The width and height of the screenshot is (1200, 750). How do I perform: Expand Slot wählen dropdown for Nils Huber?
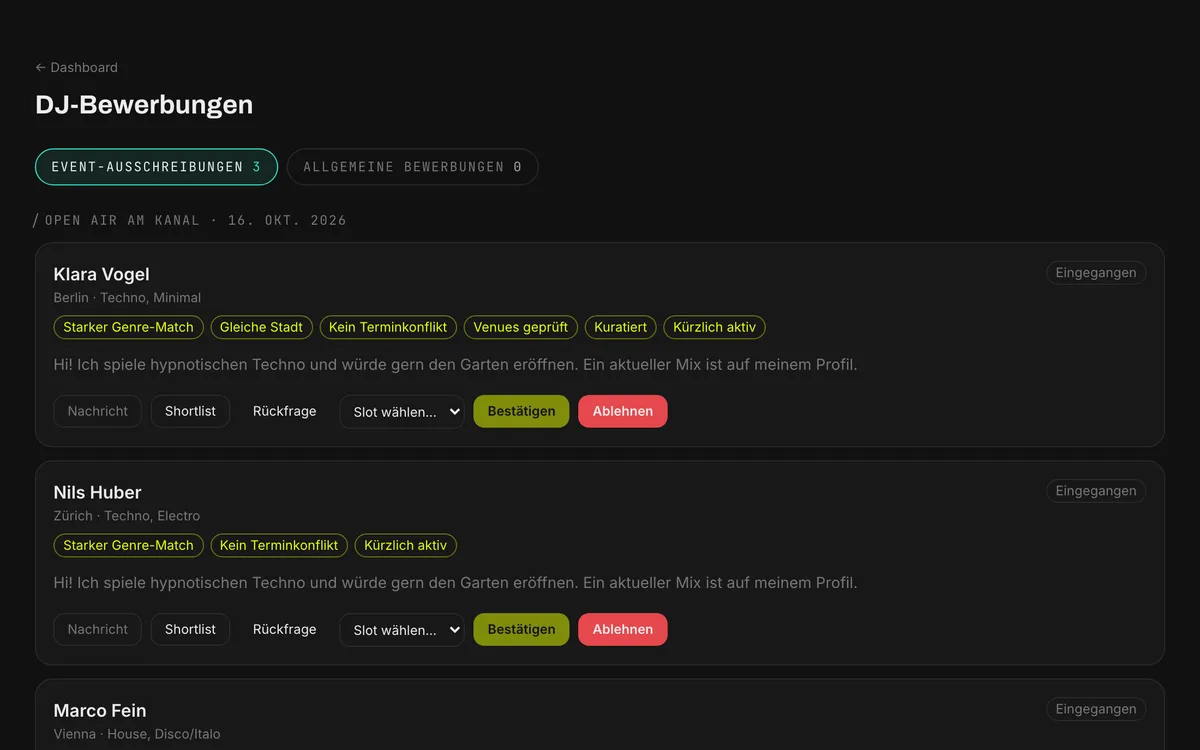[x=402, y=630]
